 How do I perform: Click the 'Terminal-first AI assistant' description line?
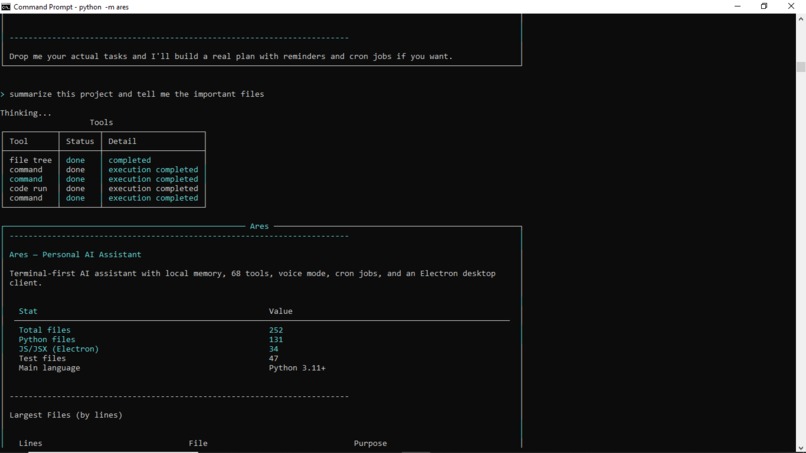(252, 278)
